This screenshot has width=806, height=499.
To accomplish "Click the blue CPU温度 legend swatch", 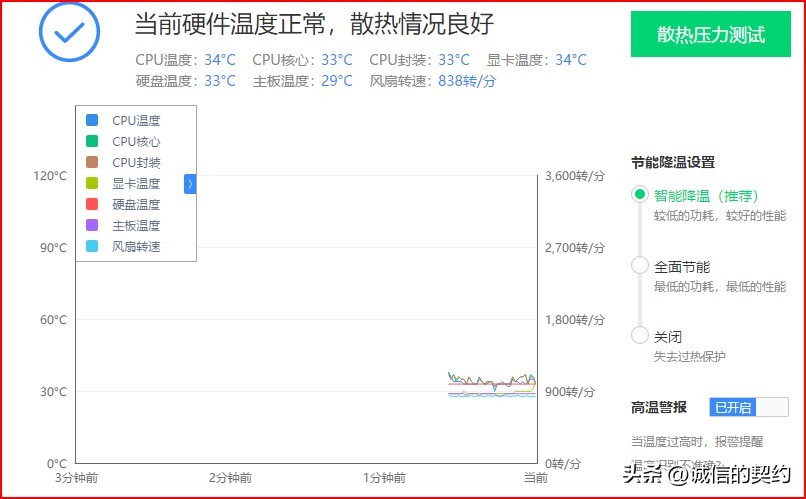I will [x=92, y=120].
